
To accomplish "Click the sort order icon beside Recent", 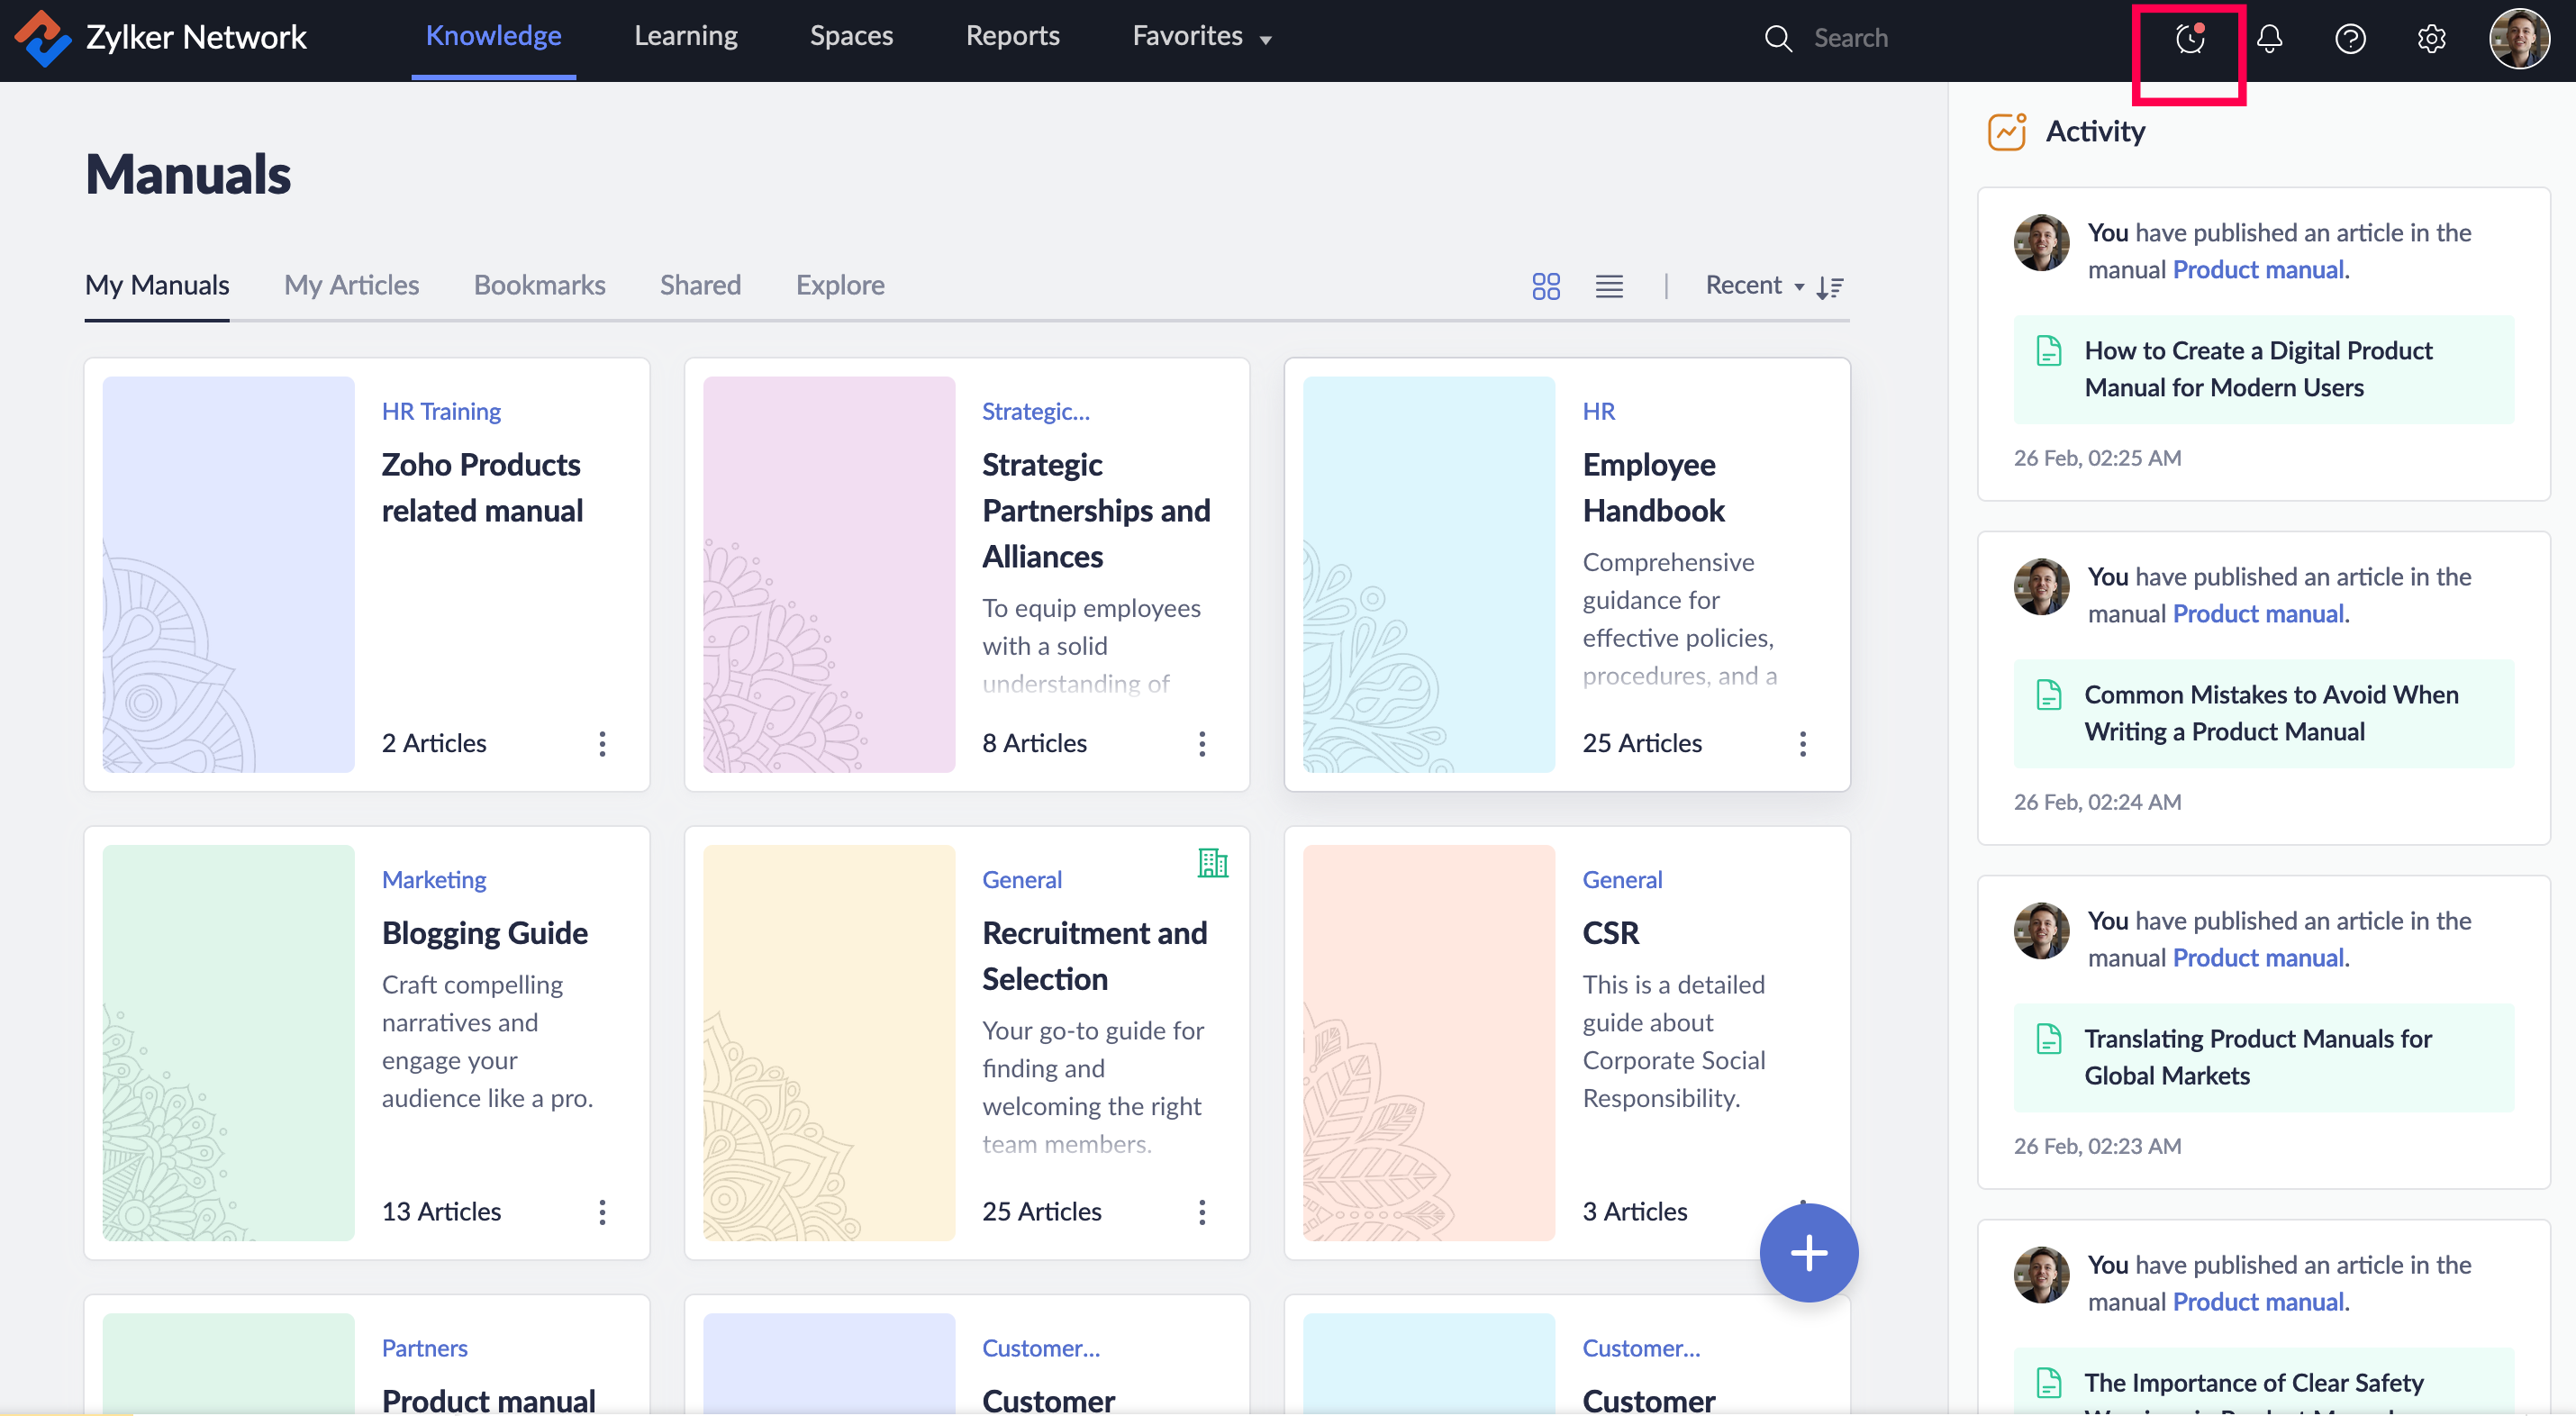I will pyautogui.click(x=1830, y=287).
